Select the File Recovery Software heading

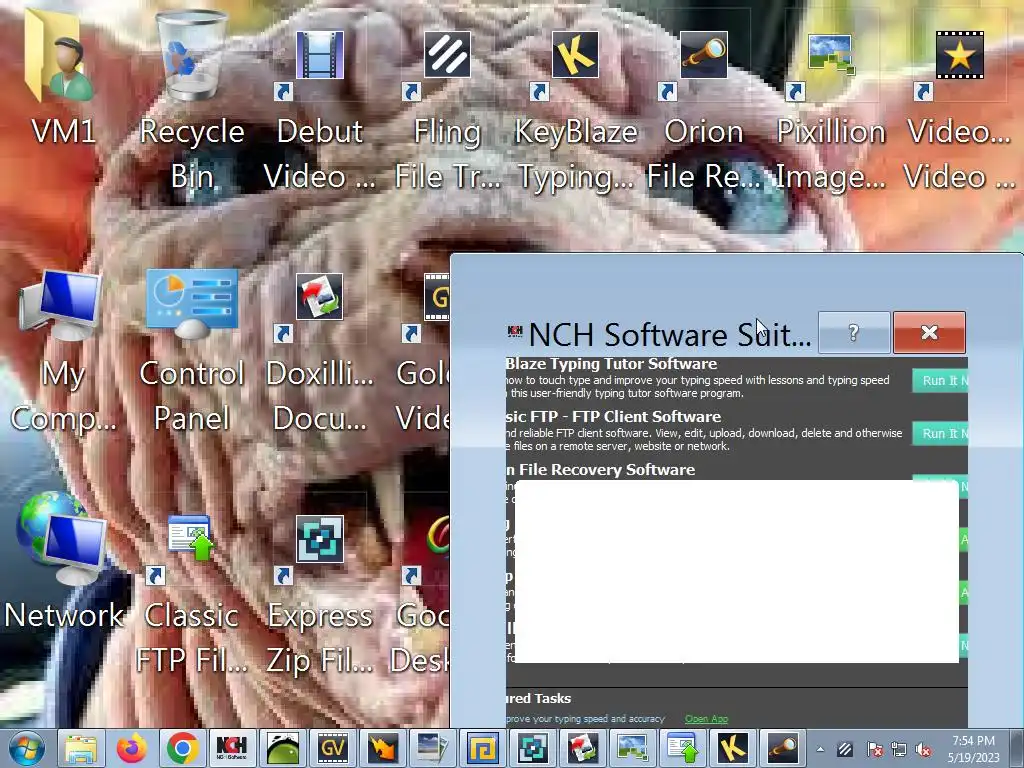click(x=601, y=470)
